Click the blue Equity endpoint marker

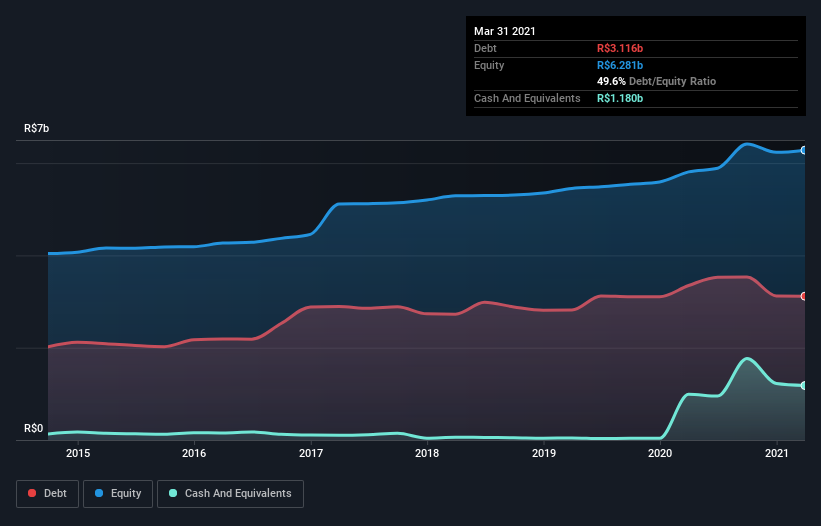(804, 150)
